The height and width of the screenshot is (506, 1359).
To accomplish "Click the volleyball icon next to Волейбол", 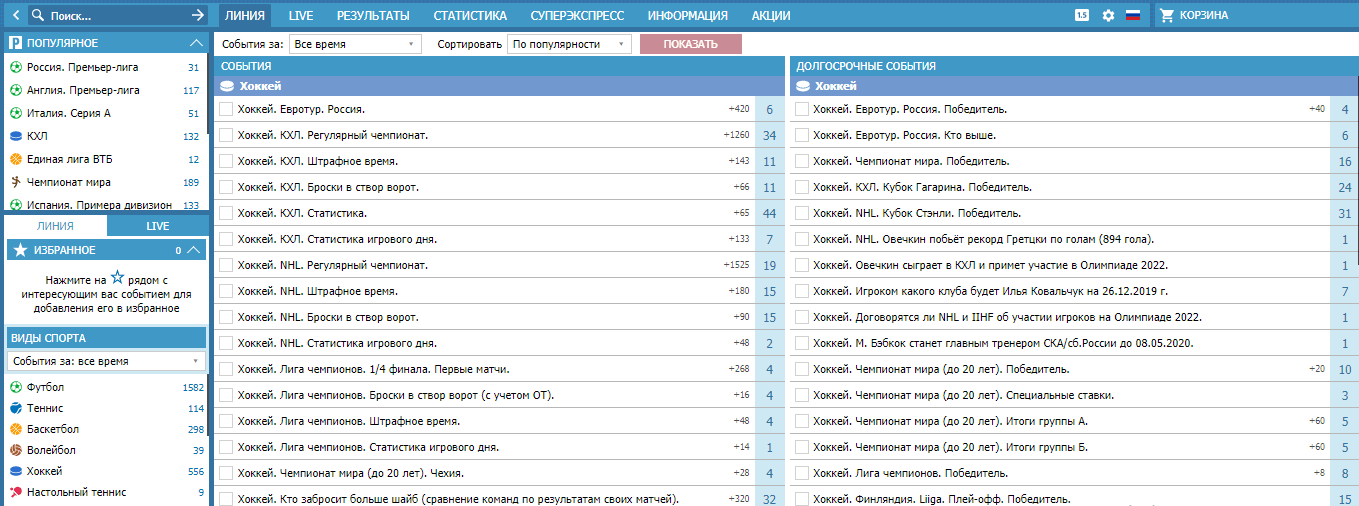I will (15, 450).
